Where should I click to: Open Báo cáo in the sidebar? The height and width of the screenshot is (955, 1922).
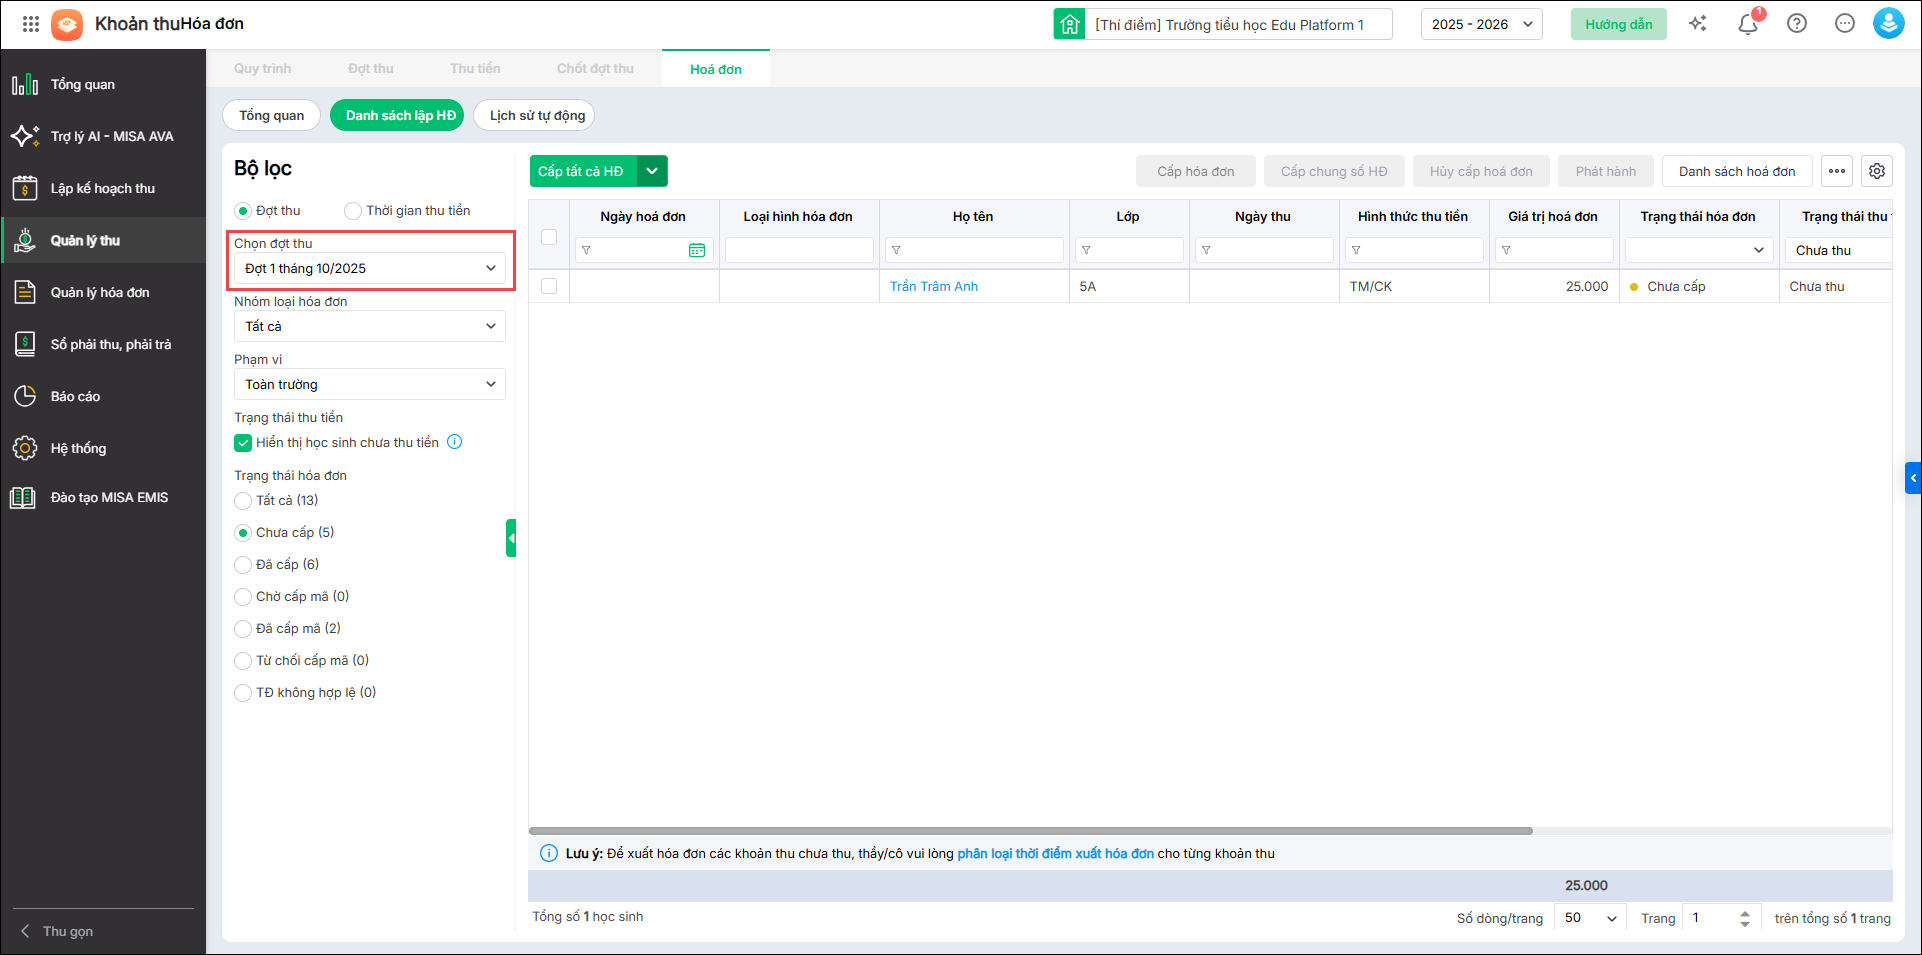(x=75, y=397)
